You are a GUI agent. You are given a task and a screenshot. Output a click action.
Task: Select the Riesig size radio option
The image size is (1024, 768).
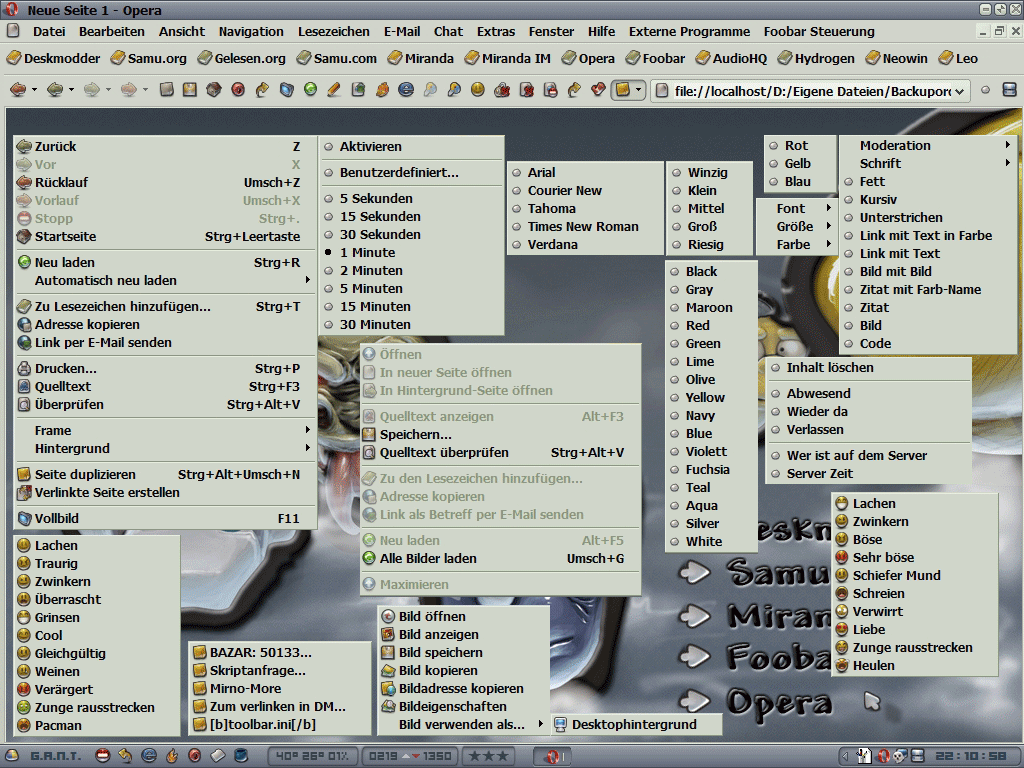[x=676, y=245]
